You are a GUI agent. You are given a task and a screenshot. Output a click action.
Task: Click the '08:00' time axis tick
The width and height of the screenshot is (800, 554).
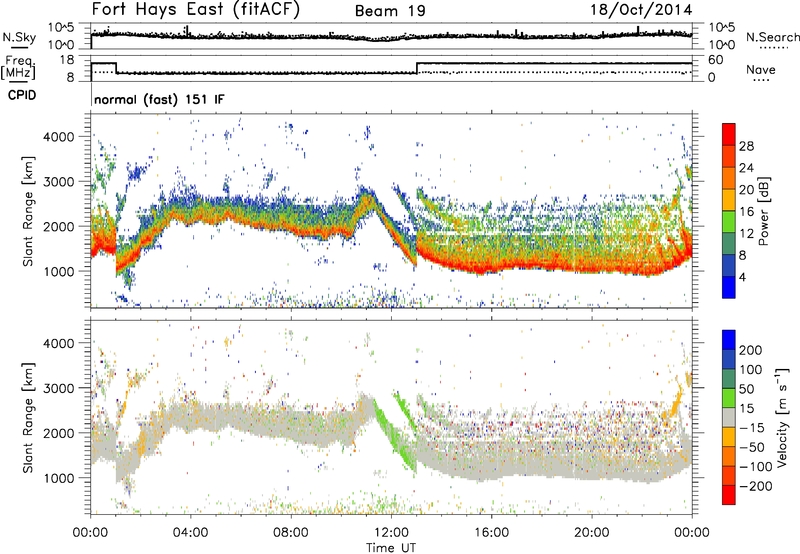291,533
